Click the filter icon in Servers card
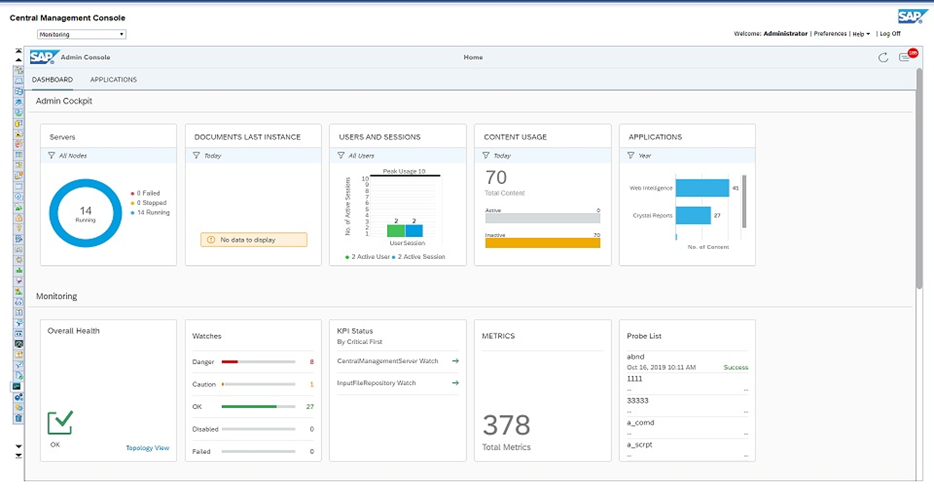The height and width of the screenshot is (494, 934). coord(51,155)
